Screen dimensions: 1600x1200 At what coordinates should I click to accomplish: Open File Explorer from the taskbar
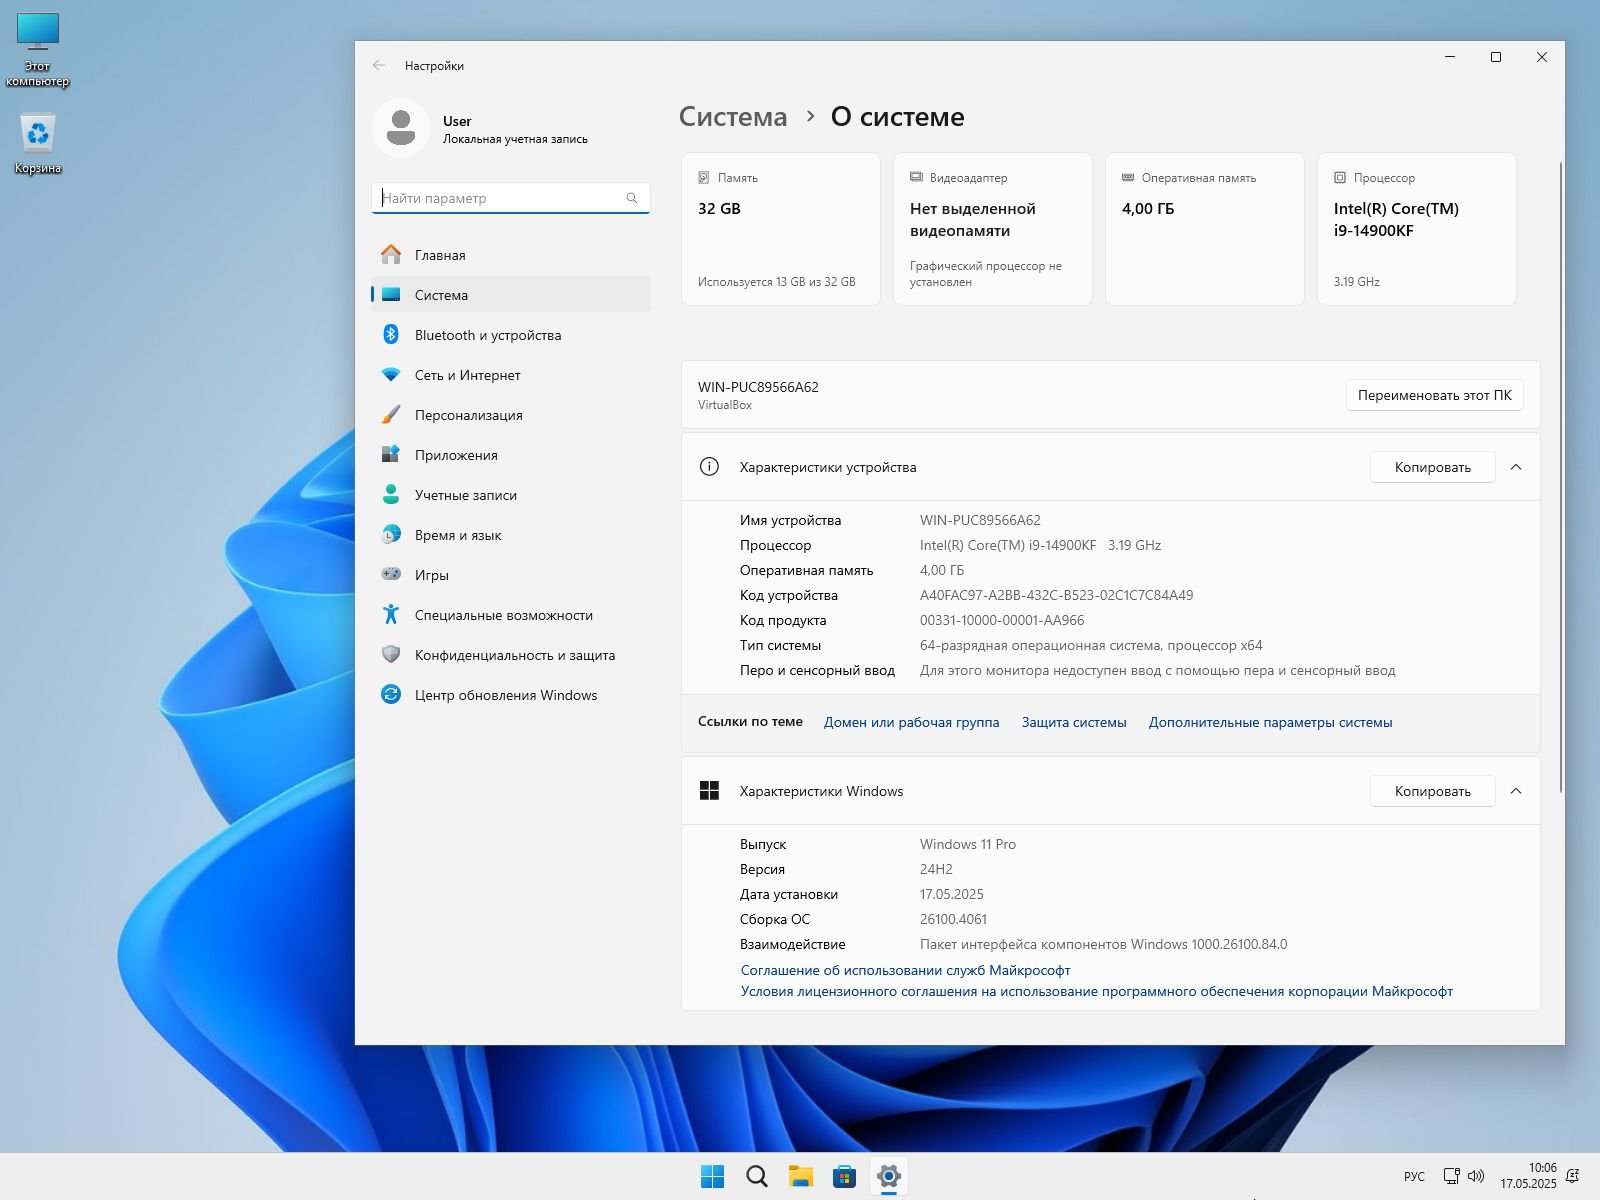point(801,1176)
